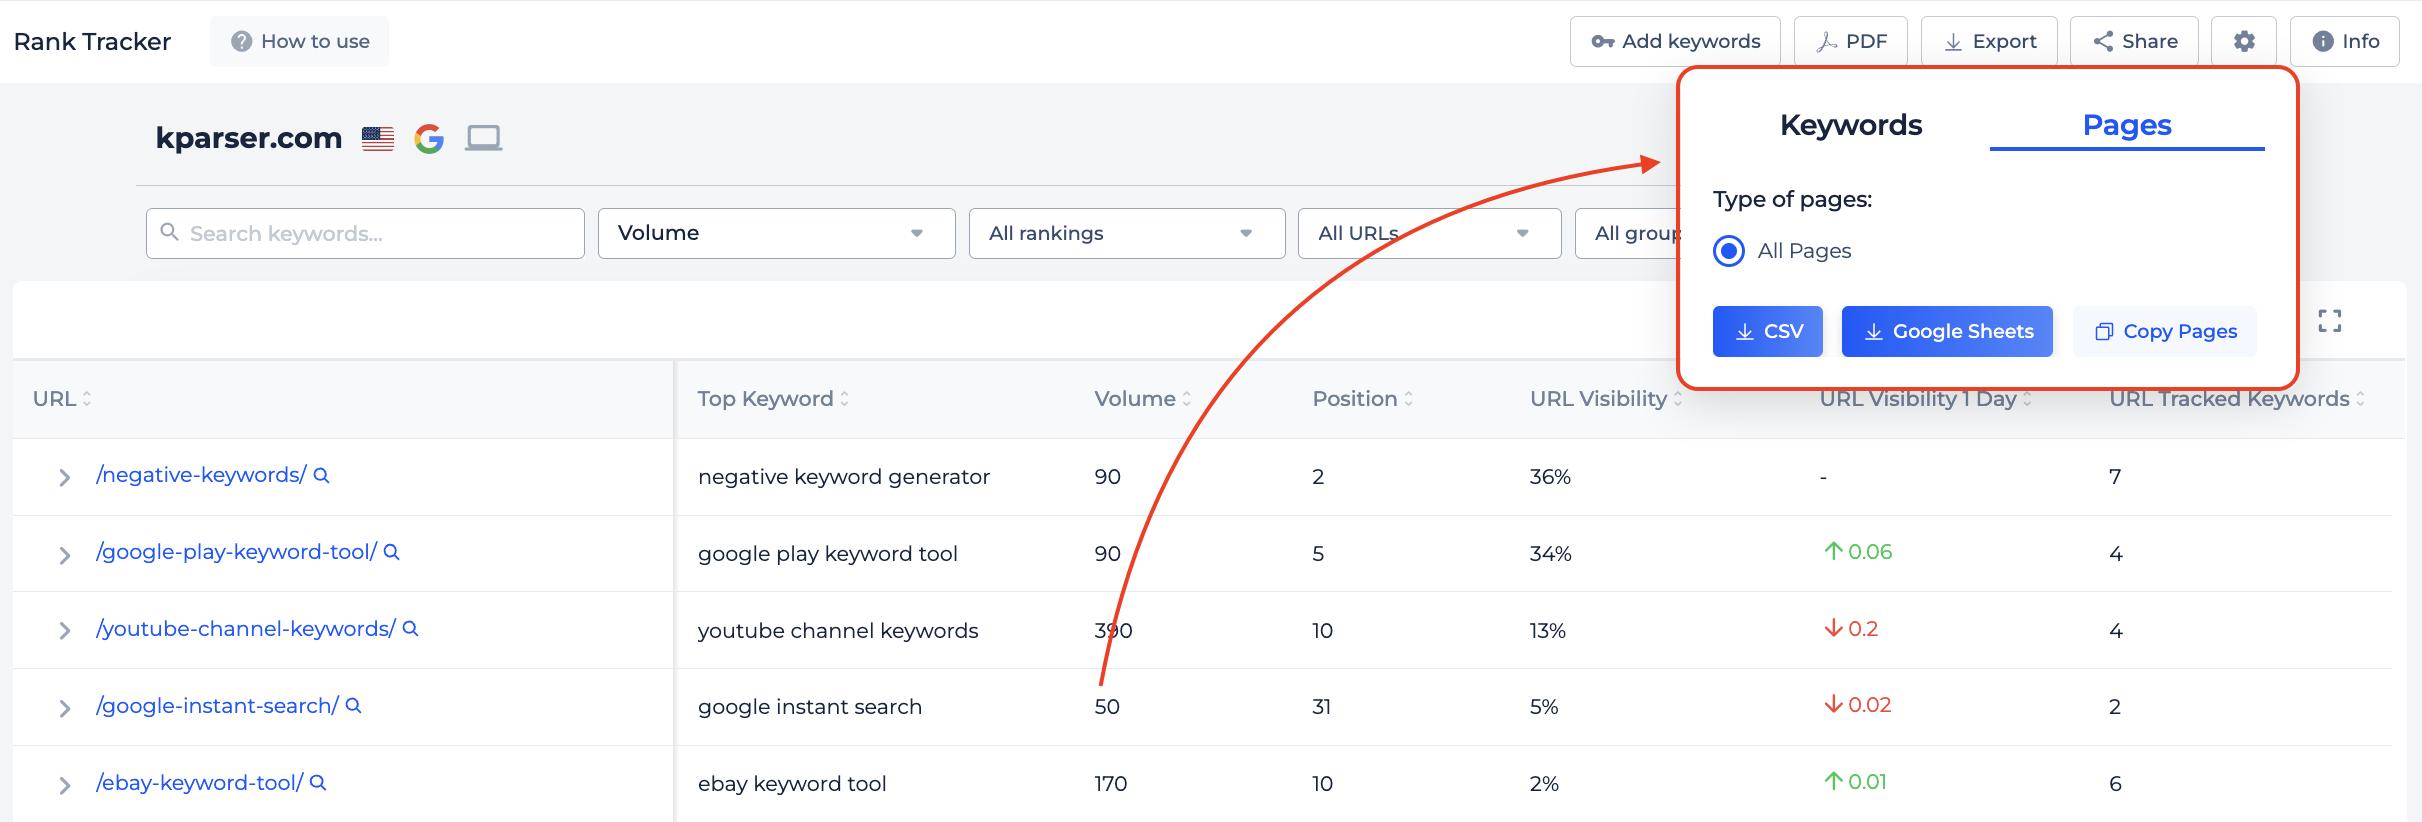Open the Export menu button
Image resolution: width=2422 pixels, height=822 pixels.
1989,41
